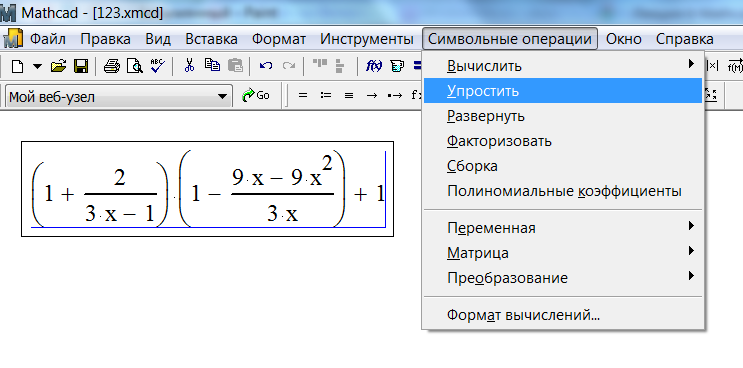Open a file using the folder icon

58,66
